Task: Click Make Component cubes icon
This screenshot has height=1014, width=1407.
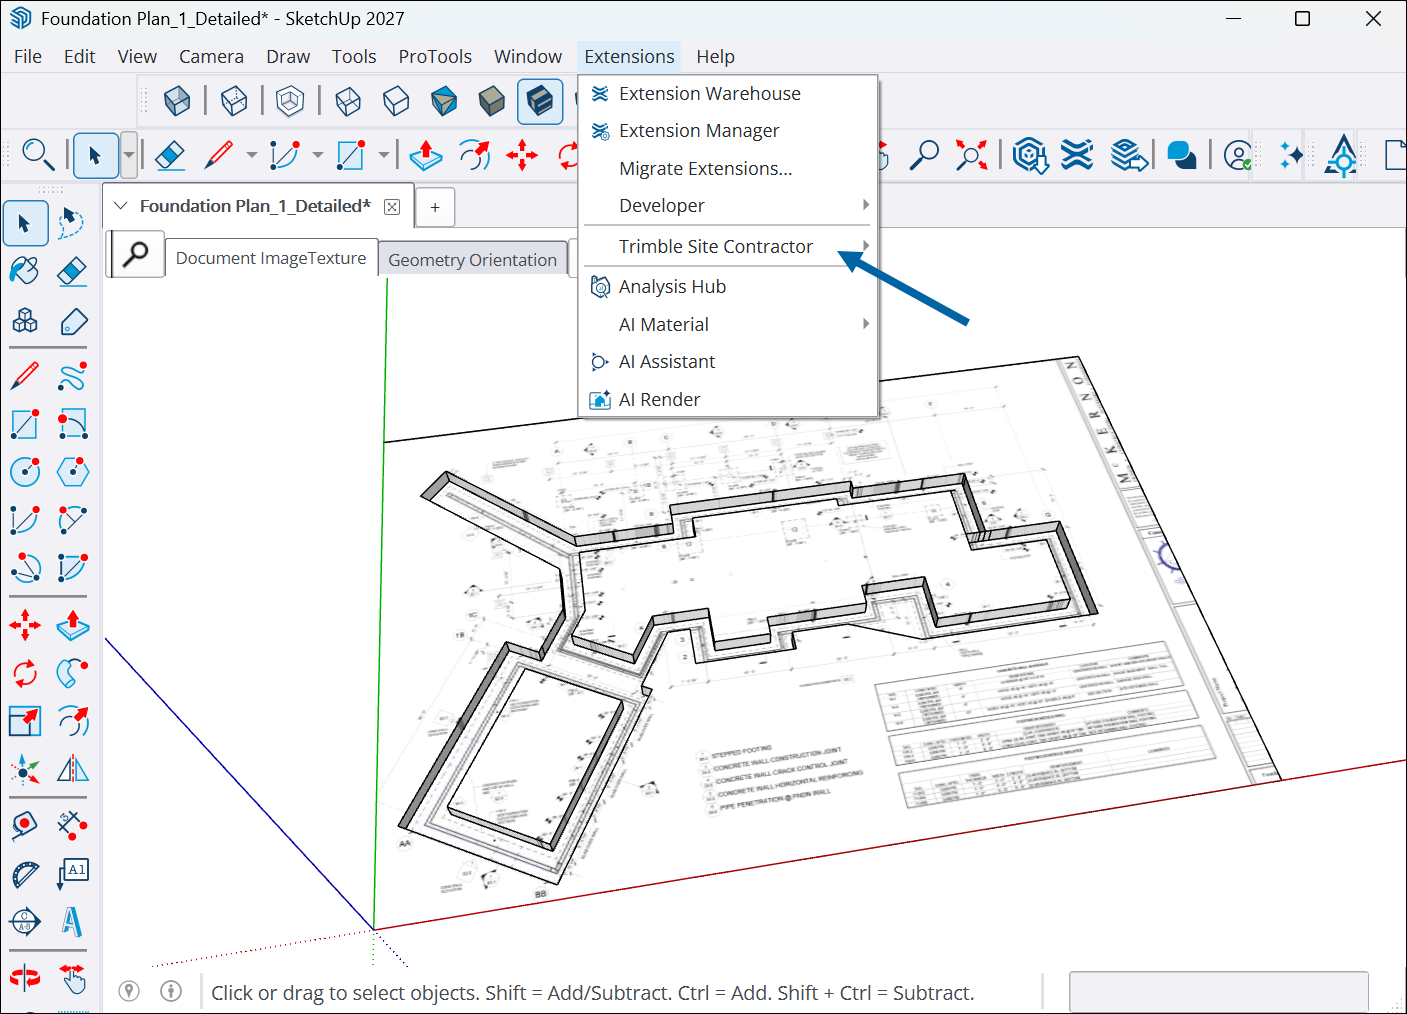Action: [25, 321]
